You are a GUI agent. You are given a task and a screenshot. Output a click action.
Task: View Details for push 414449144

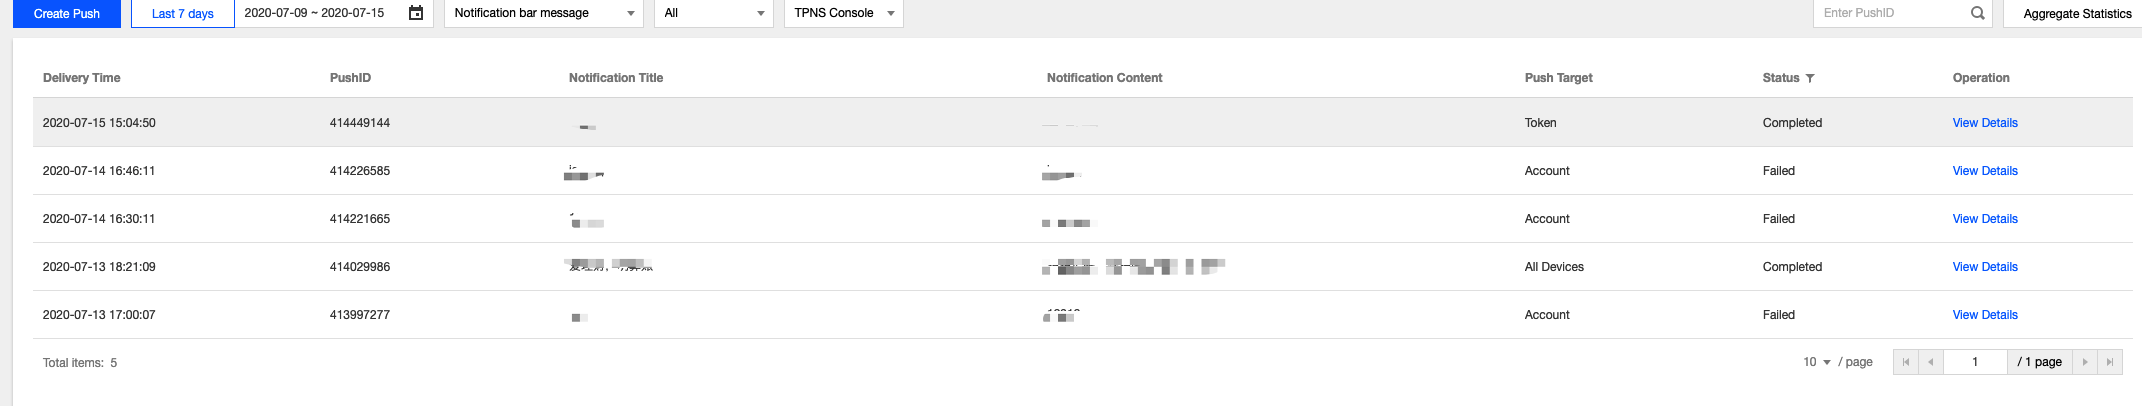pyautogui.click(x=1985, y=123)
